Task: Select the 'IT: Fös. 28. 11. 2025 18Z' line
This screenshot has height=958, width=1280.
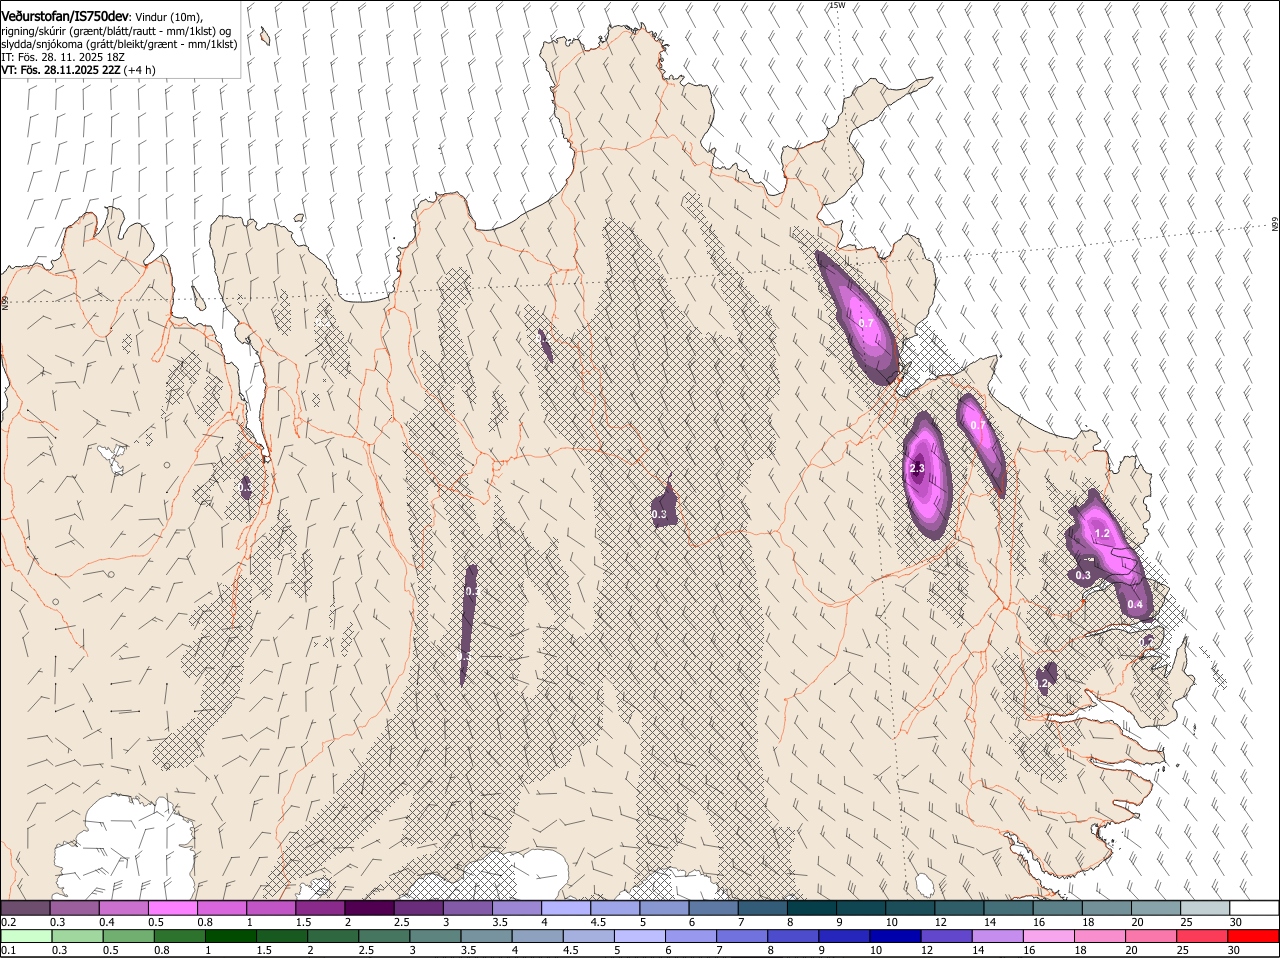Action: (x=63, y=57)
